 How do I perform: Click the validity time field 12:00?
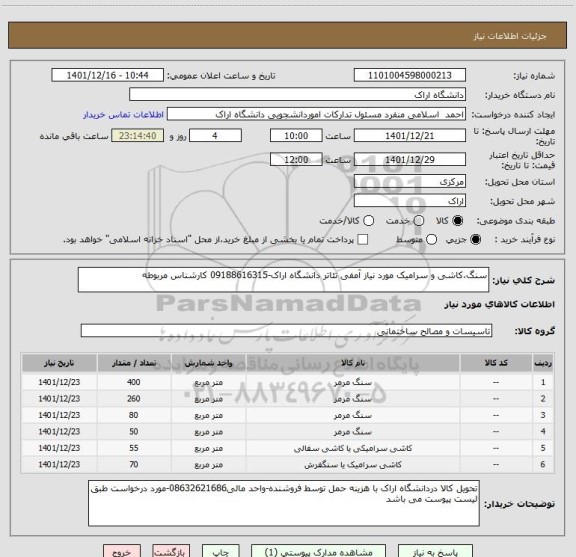[x=296, y=159]
